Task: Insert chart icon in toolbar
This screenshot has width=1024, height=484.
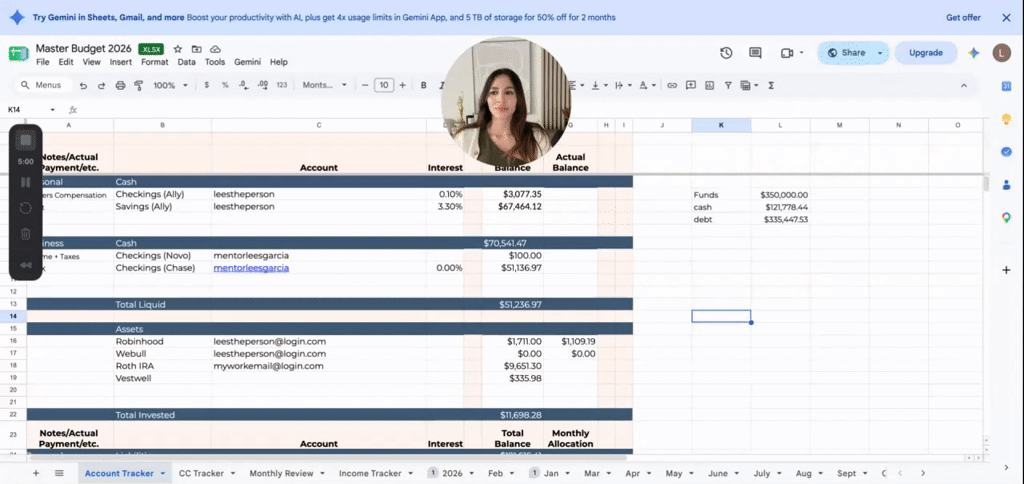Action: click(x=710, y=86)
